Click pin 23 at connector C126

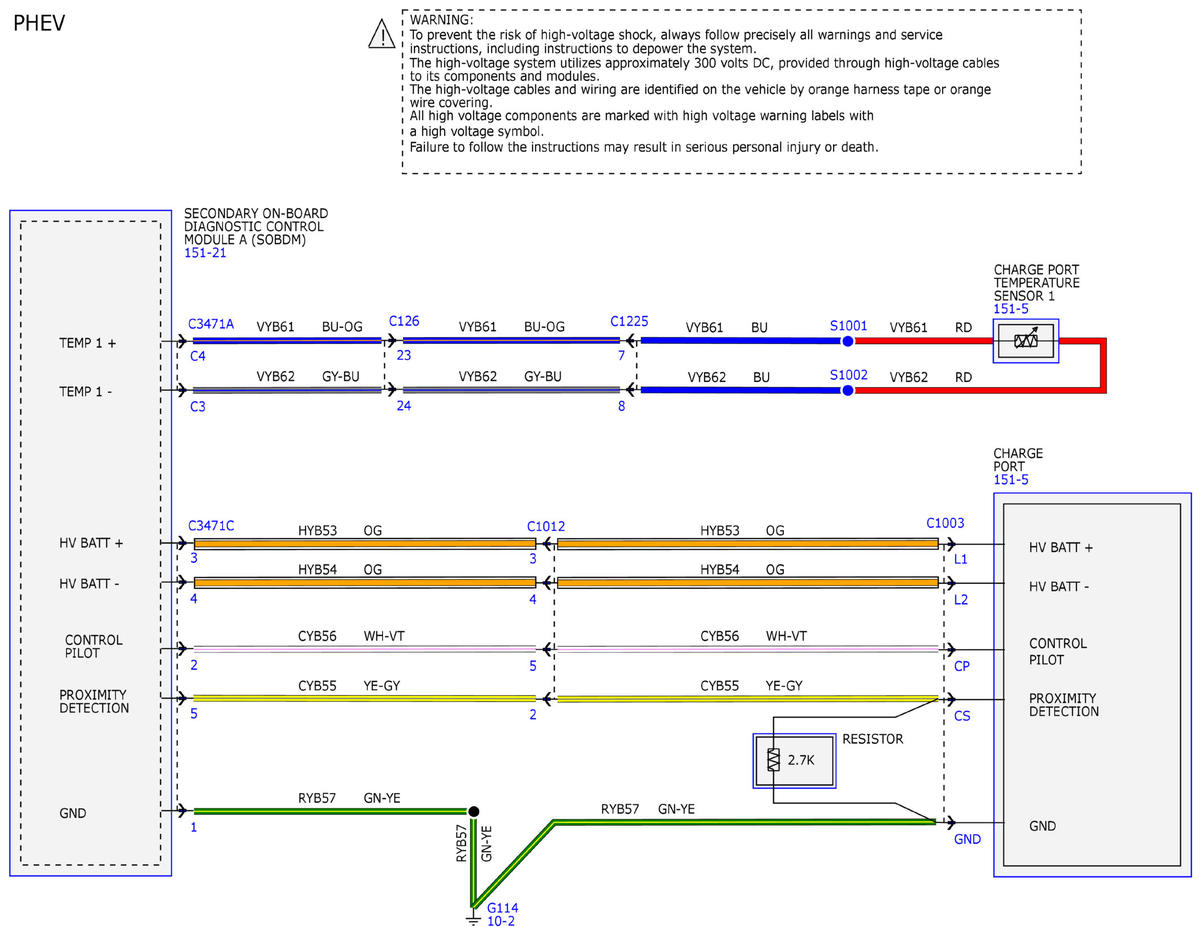(x=402, y=354)
